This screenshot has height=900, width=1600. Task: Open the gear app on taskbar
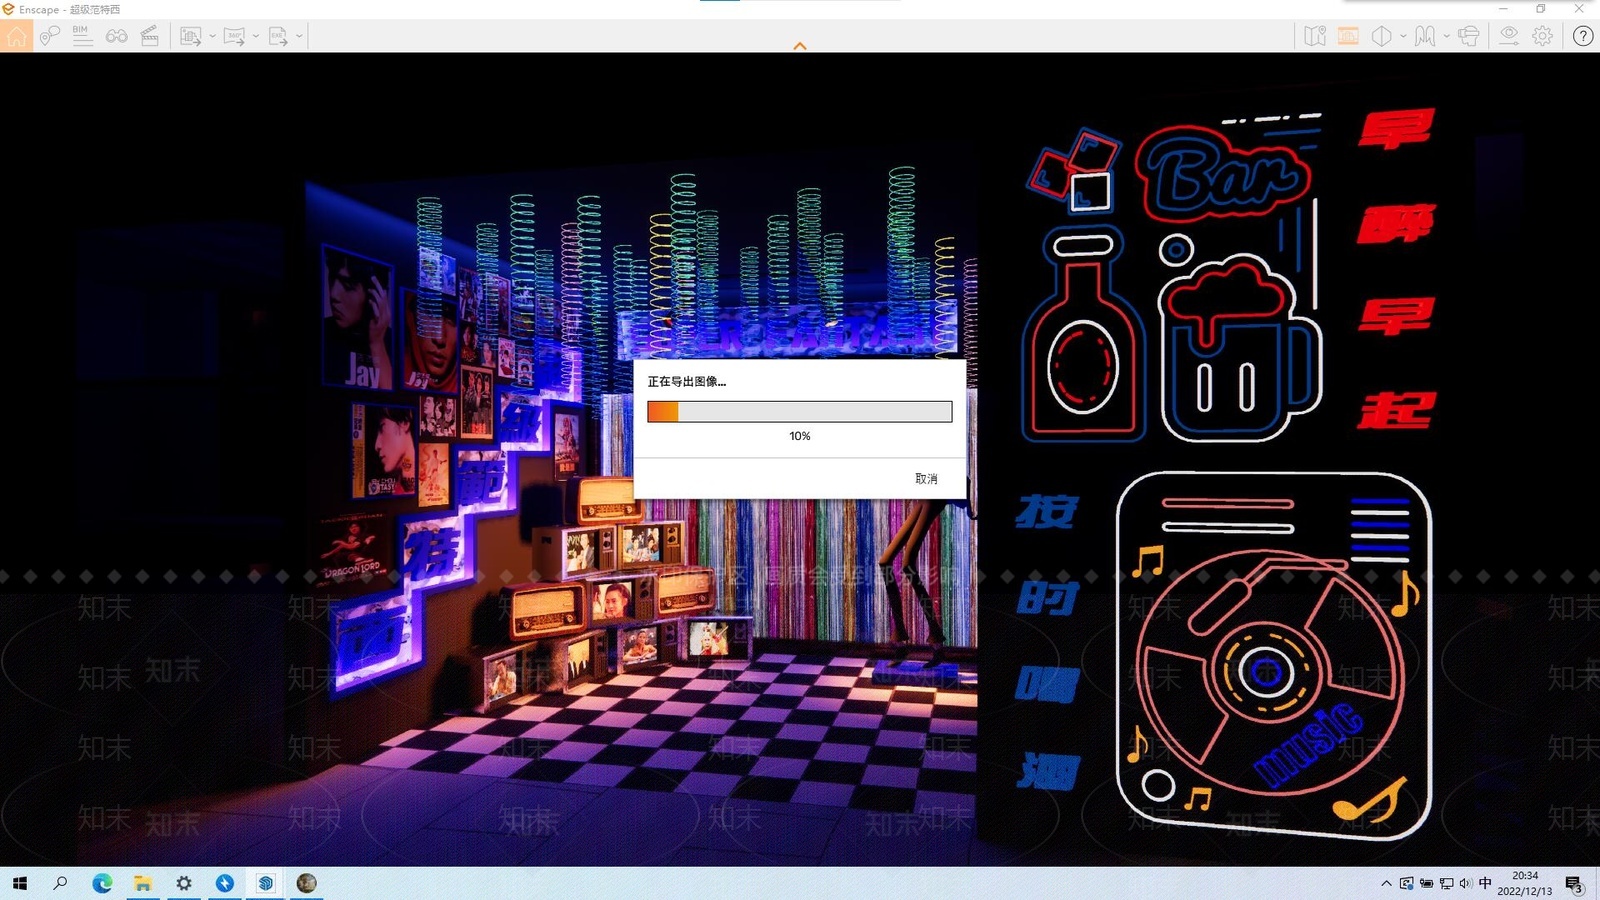point(184,883)
